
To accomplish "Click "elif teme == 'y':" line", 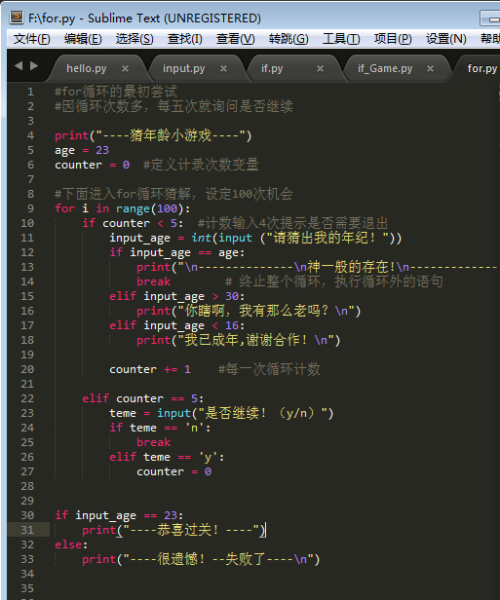I will (x=167, y=457).
